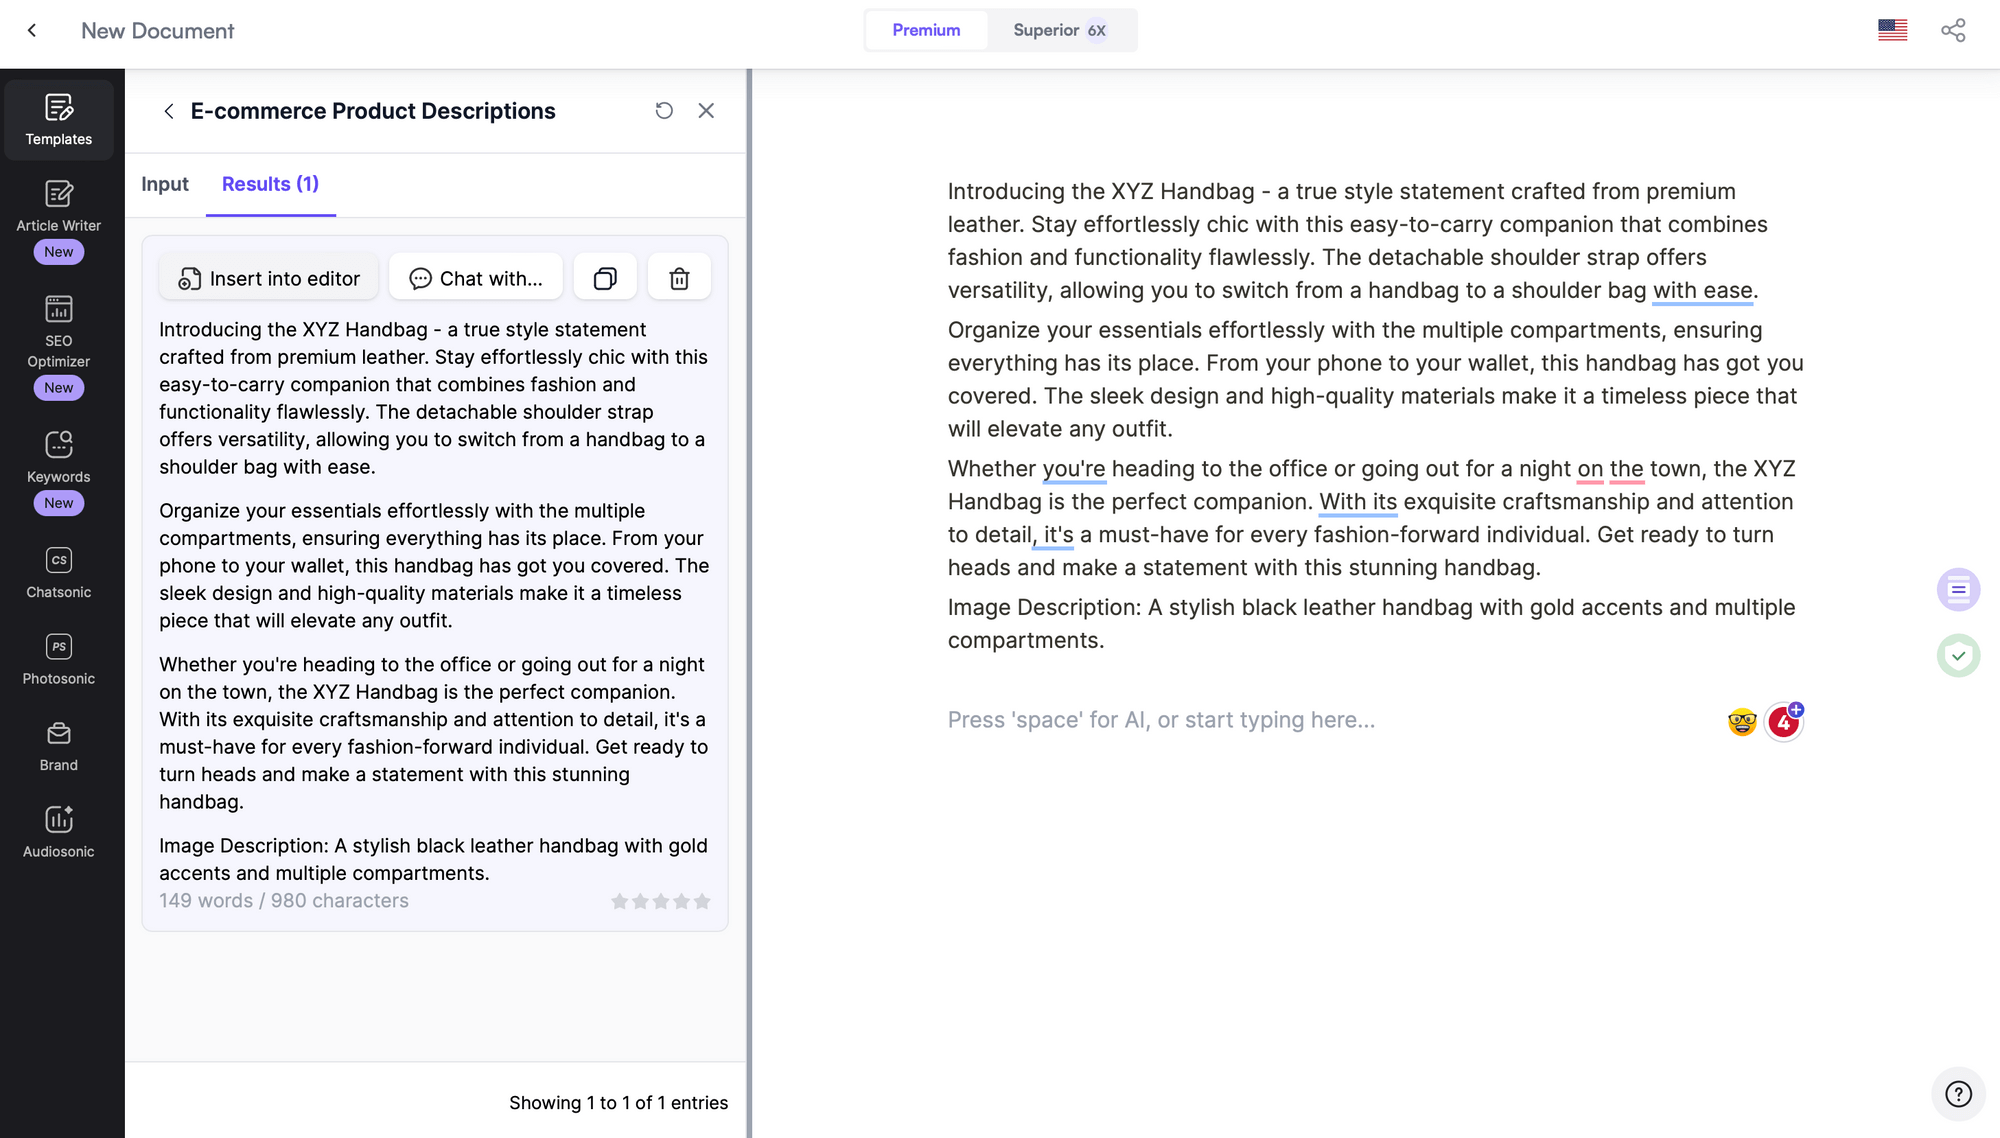Click the copy icon for results

click(x=604, y=276)
